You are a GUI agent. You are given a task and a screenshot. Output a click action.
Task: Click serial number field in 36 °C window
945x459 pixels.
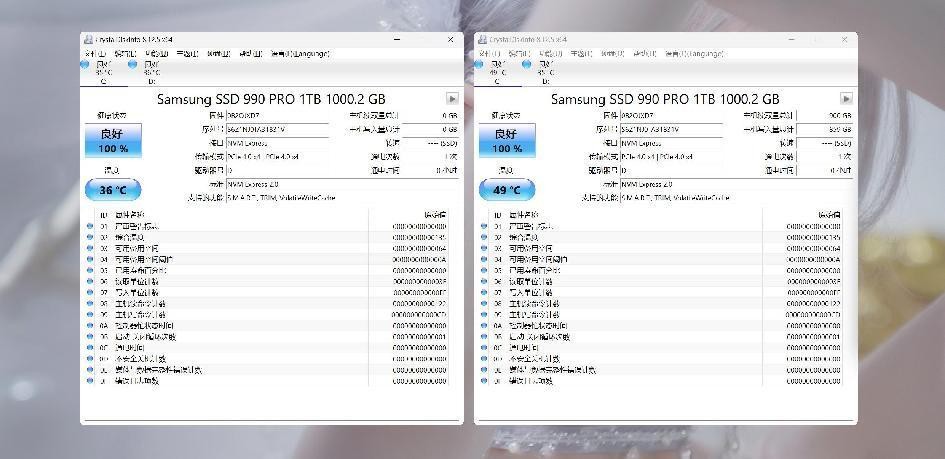pyautogui.click(x=277, y=129)
